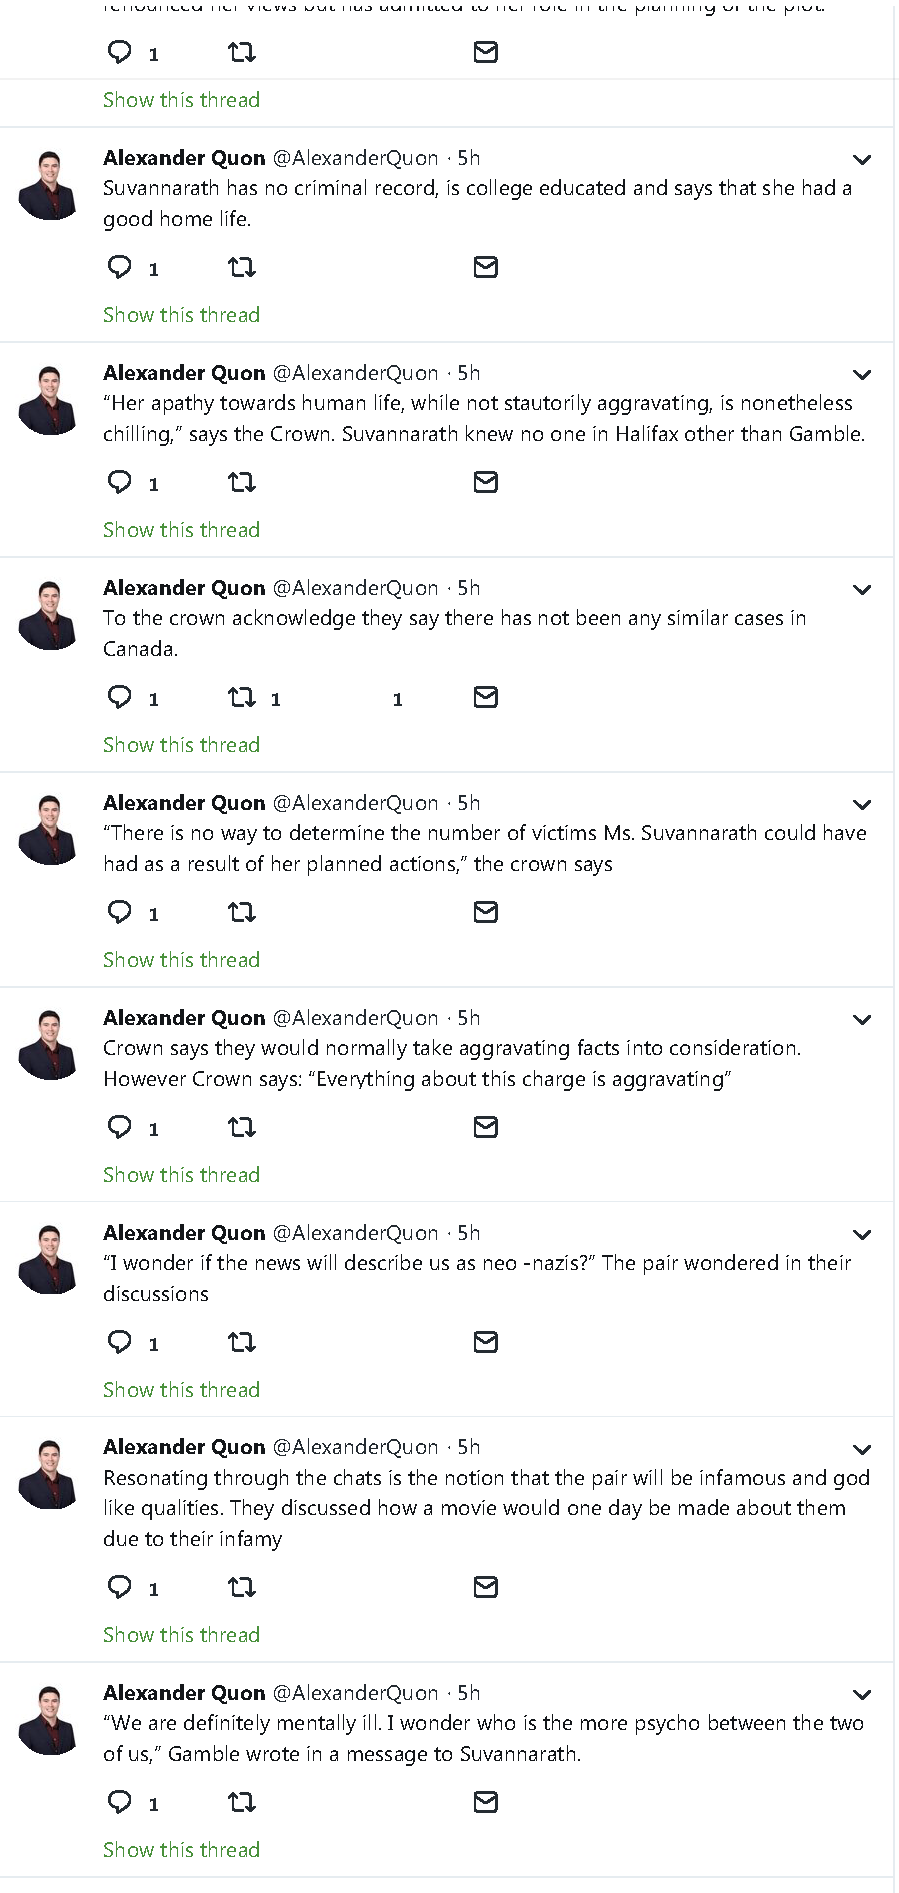Retweet the 'describe us as neo-nazis' tweet
The height and width of the screenshot is (1893, 899).
point(242,1342)
